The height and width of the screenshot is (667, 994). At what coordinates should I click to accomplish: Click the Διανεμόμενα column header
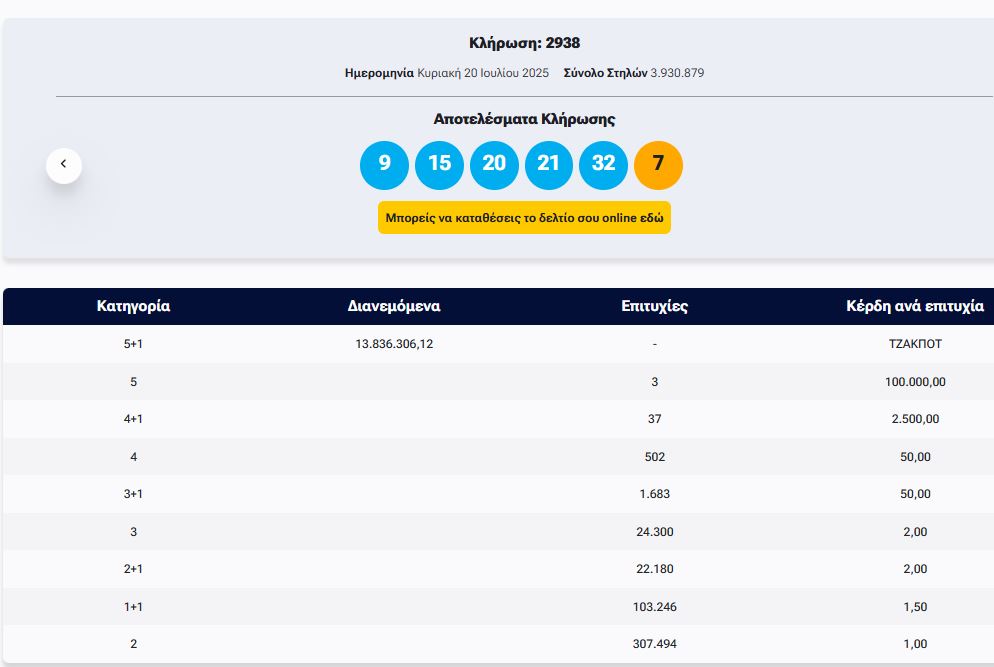tap(394, 306)
